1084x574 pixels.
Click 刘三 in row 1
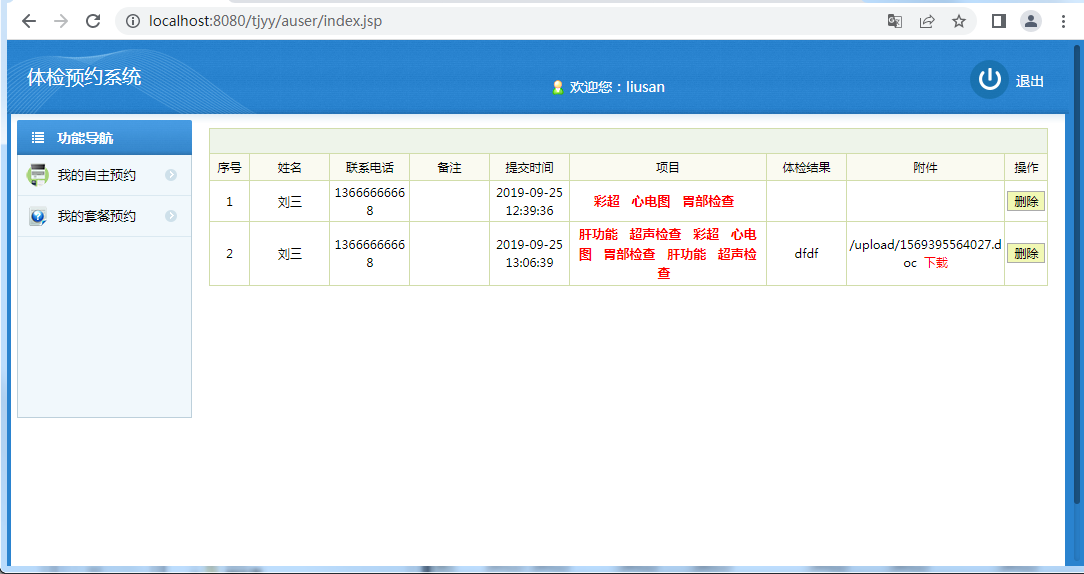pyautogui.click(x=290, y=202)
